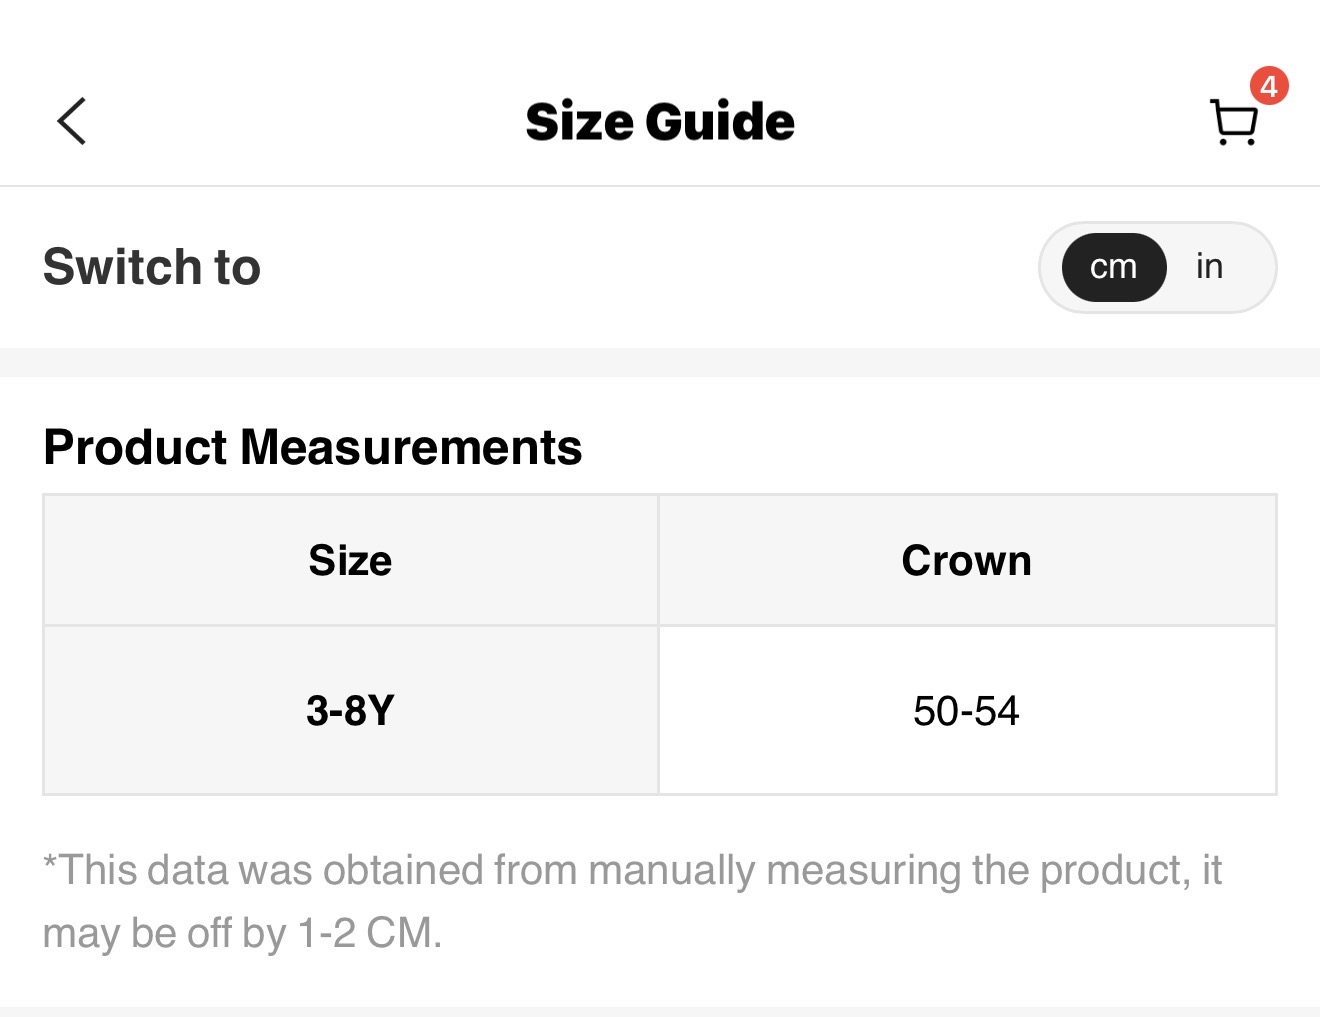The height and width of the screenshot is (1017, 1320).
Task: Click the Size Guide page title
Action: click(x=660, y=122)
